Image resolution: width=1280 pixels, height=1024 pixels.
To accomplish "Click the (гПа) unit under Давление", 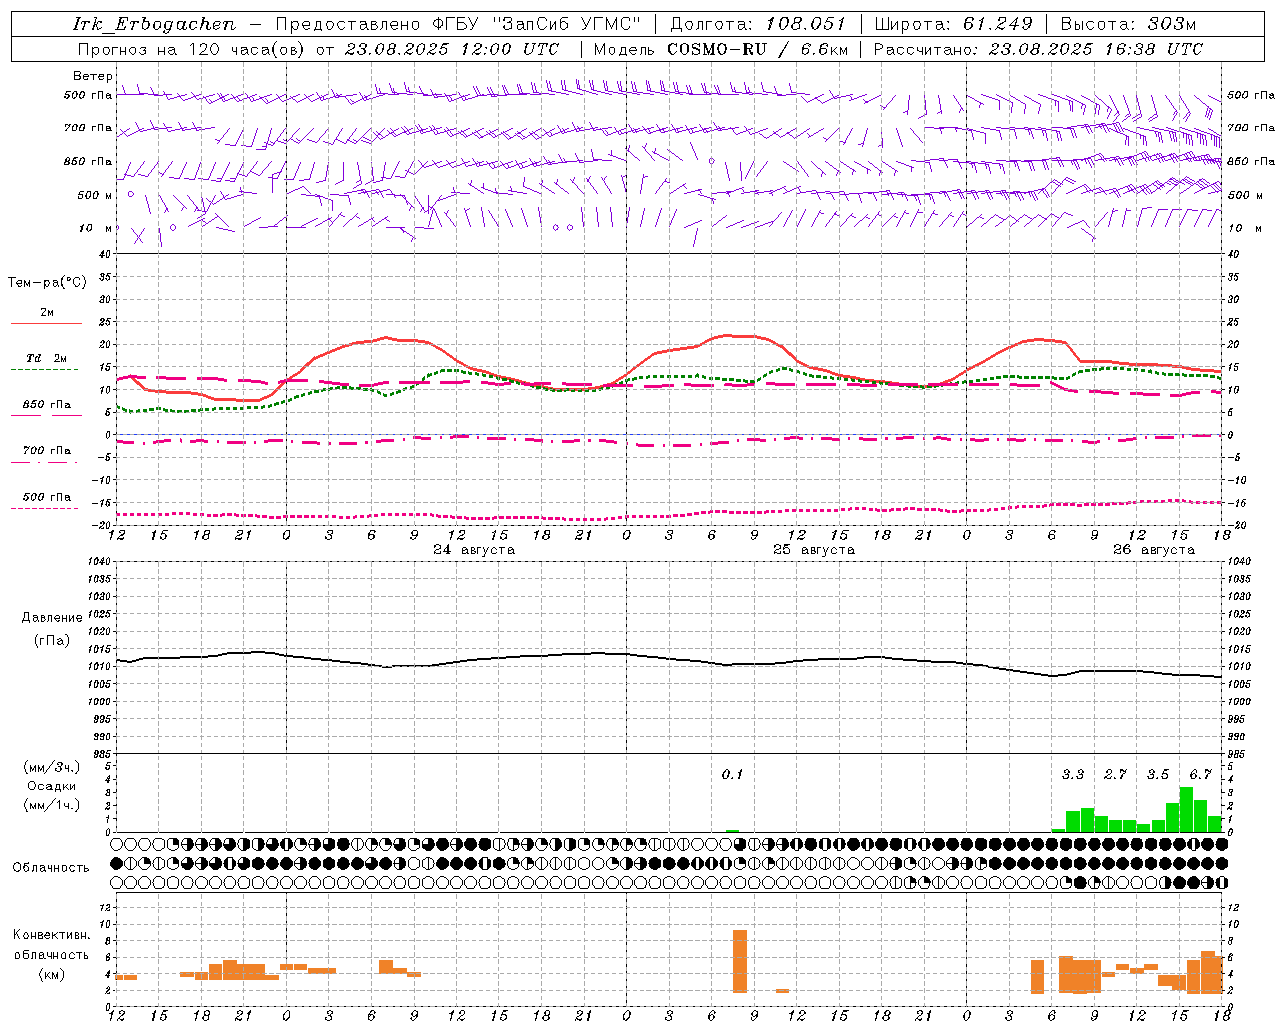I will [52, 640].
